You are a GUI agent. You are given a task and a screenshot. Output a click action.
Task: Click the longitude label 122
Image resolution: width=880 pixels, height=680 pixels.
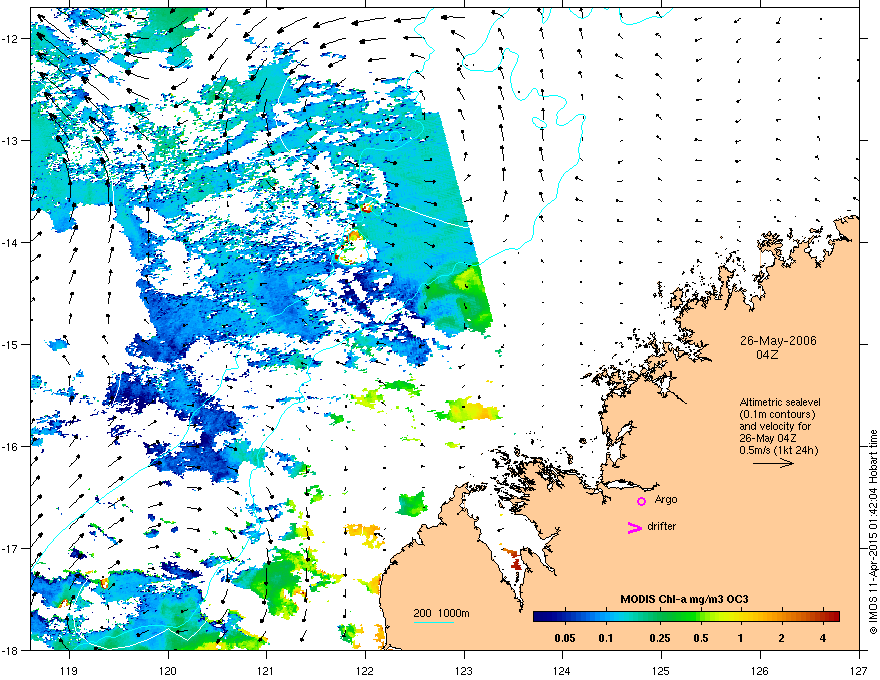click(x=365, y=670)
